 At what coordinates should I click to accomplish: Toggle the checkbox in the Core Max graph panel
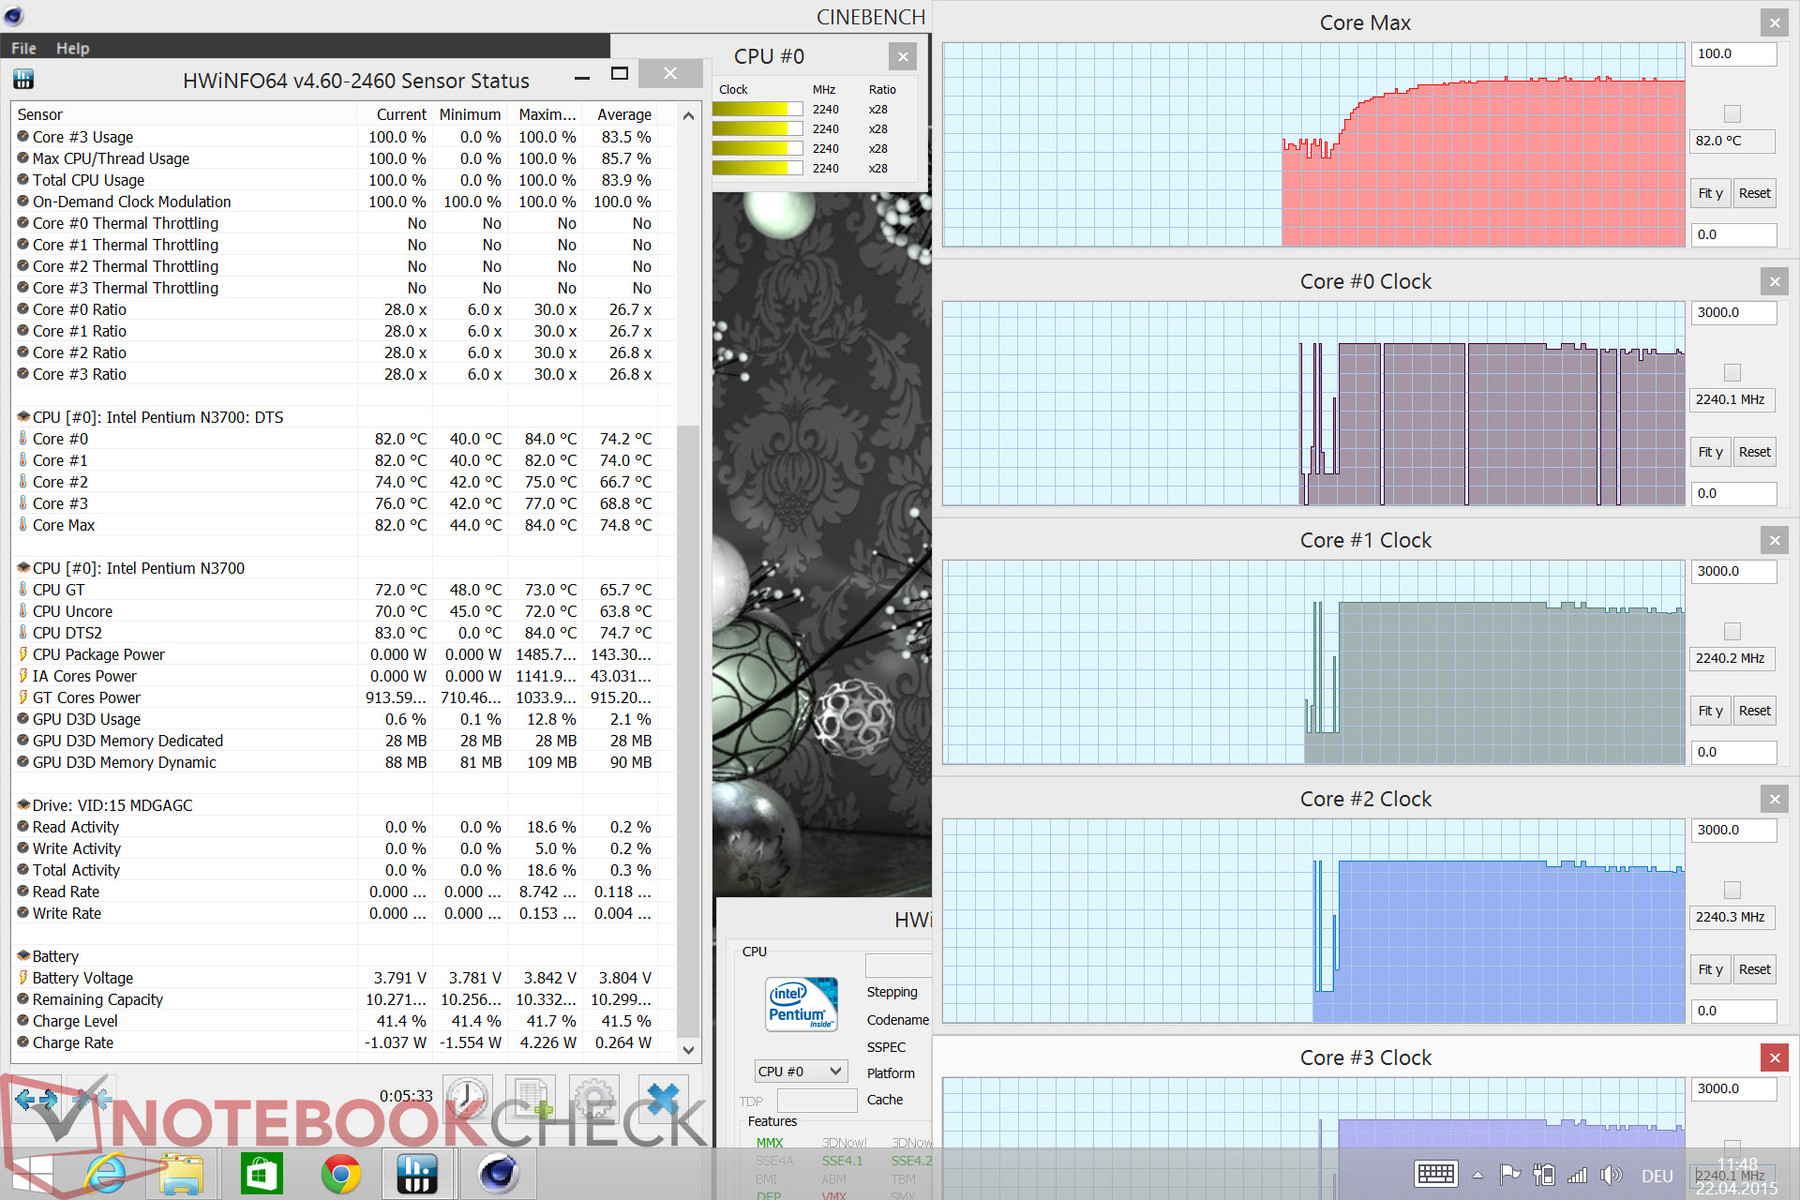point(1732,114)
